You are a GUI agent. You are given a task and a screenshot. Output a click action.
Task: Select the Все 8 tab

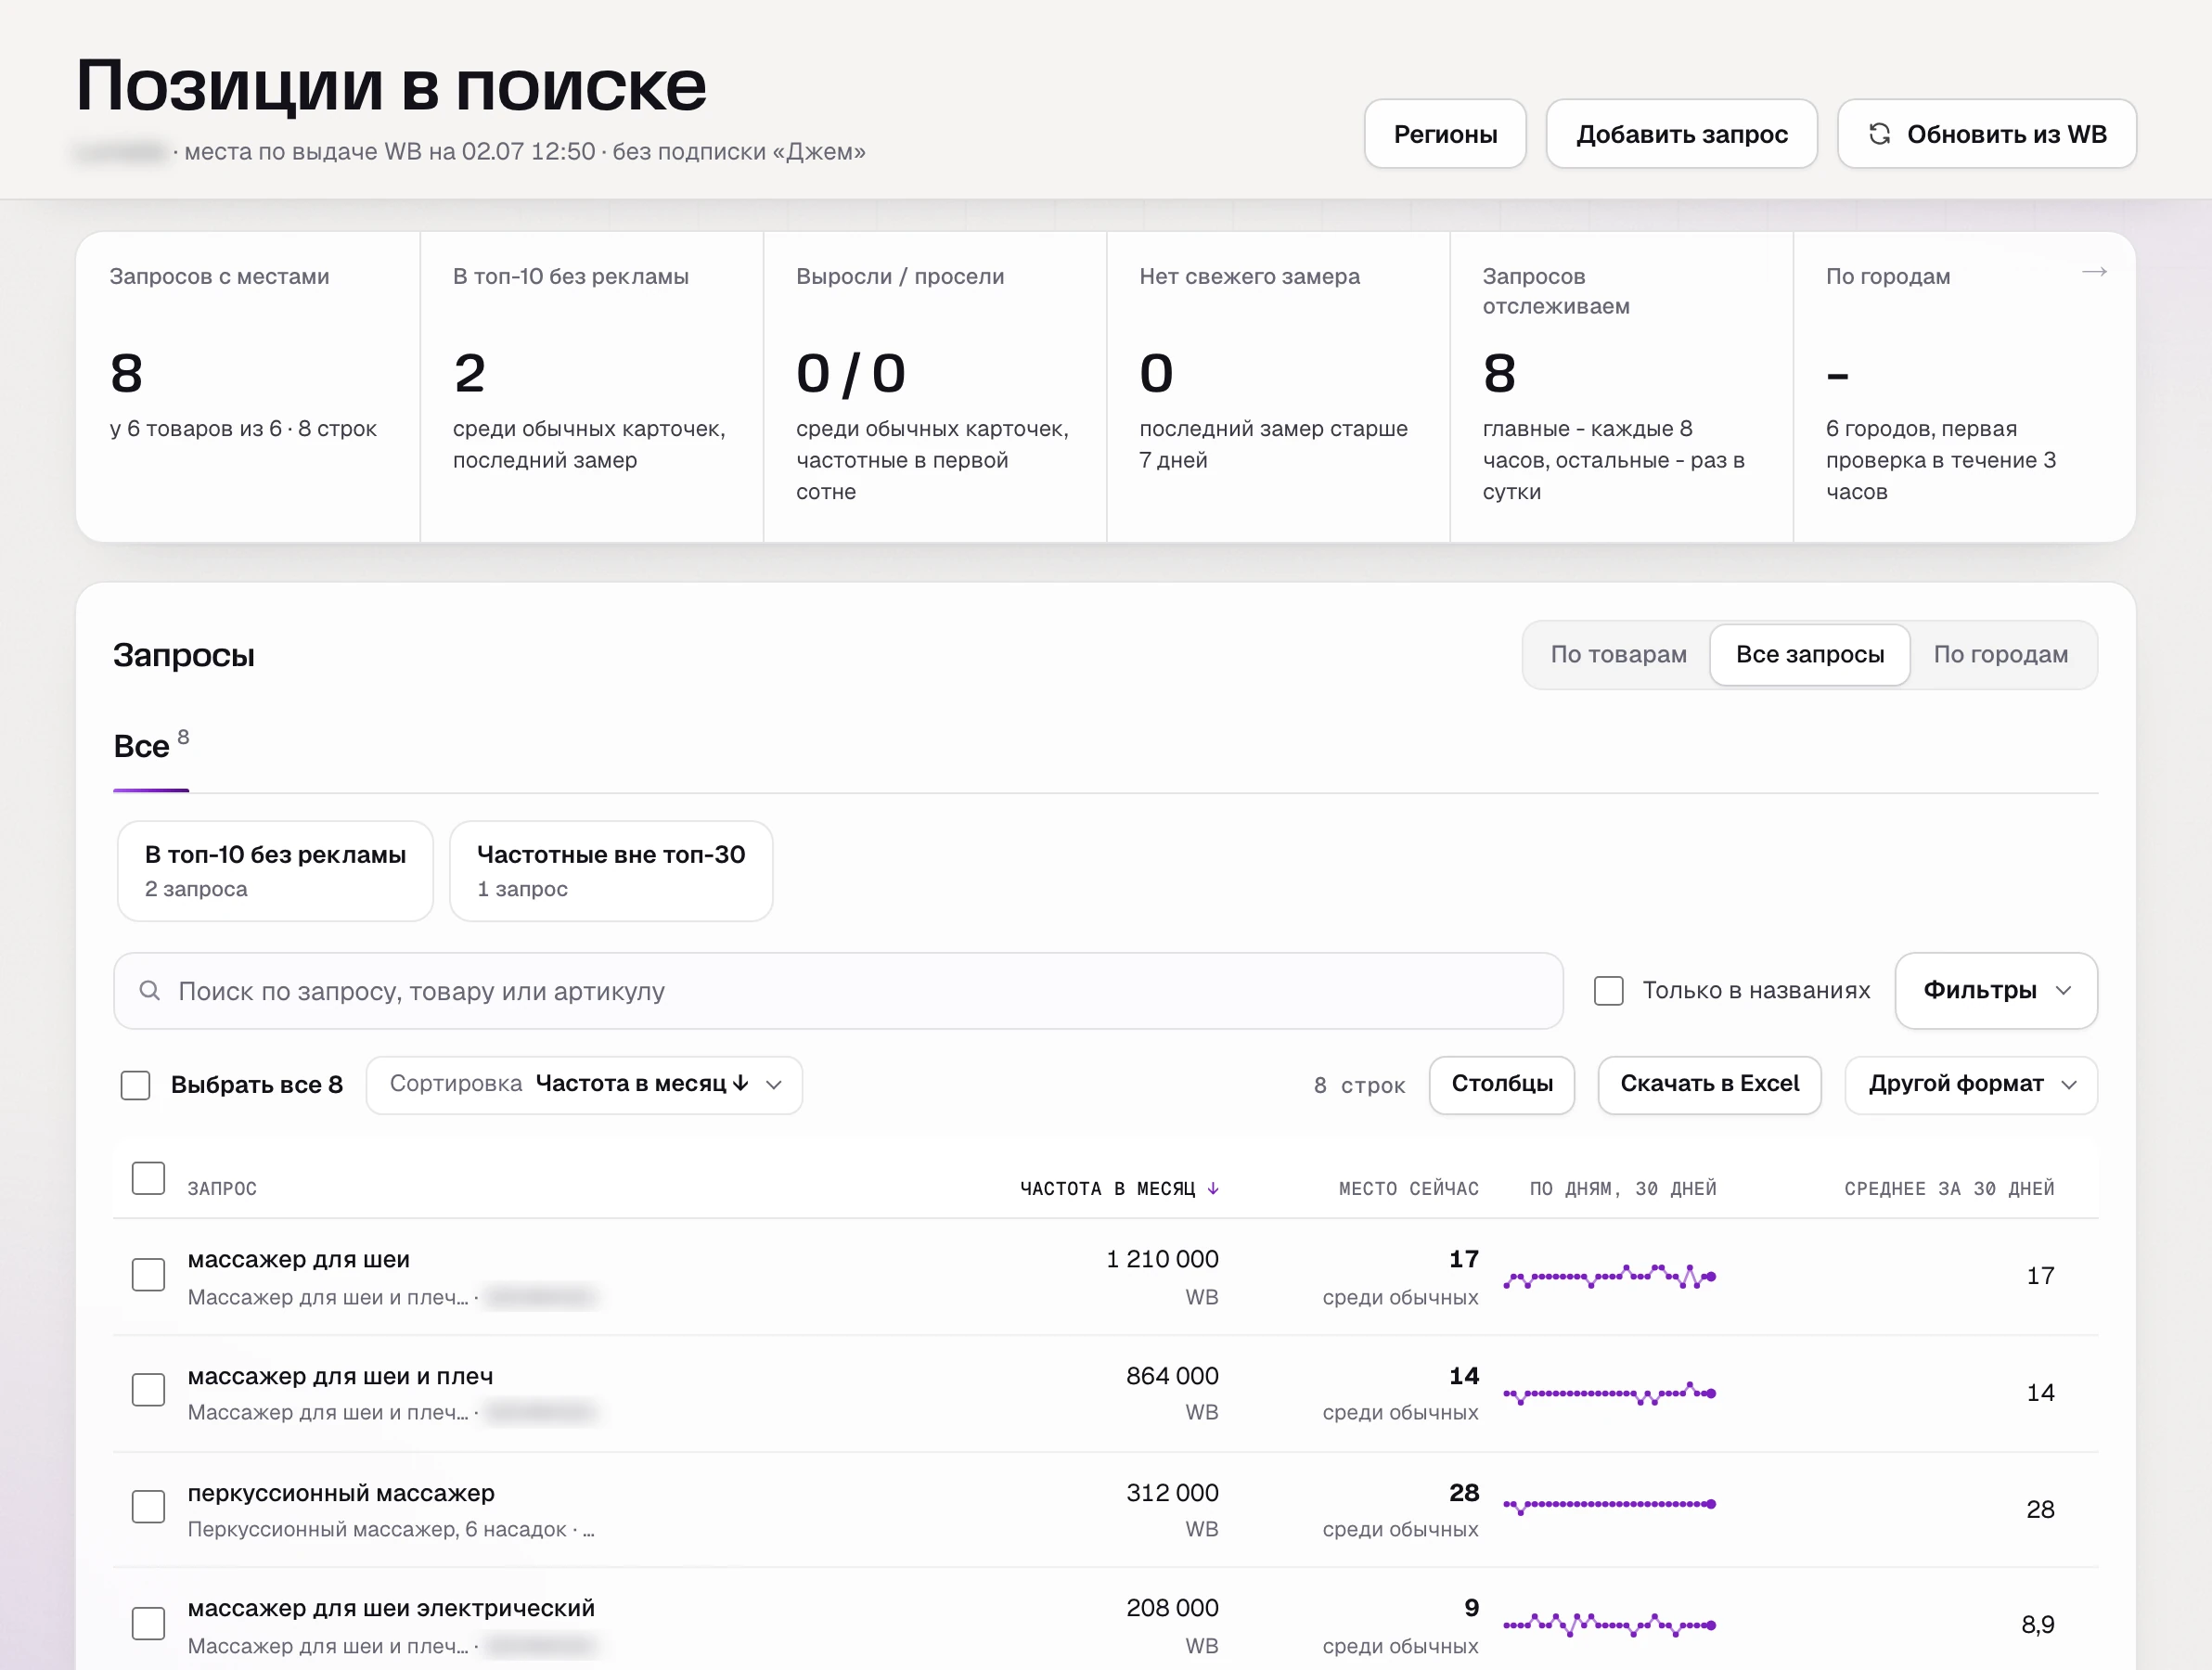point(151,747)
